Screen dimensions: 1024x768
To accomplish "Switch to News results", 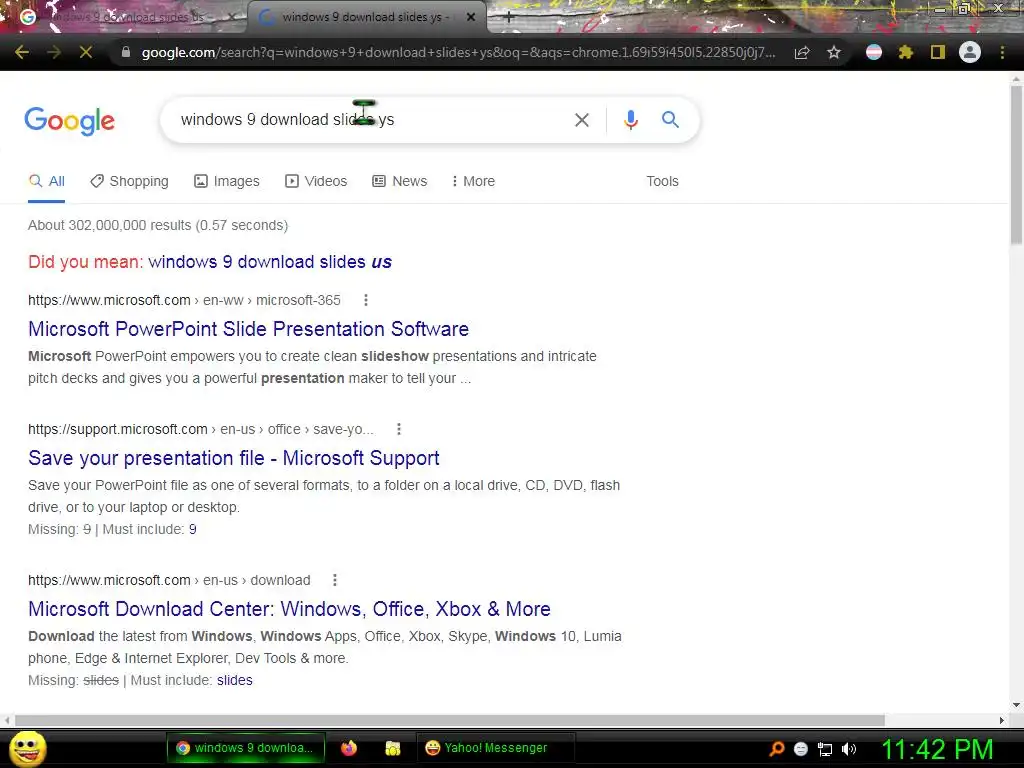I will coord(400,181).
